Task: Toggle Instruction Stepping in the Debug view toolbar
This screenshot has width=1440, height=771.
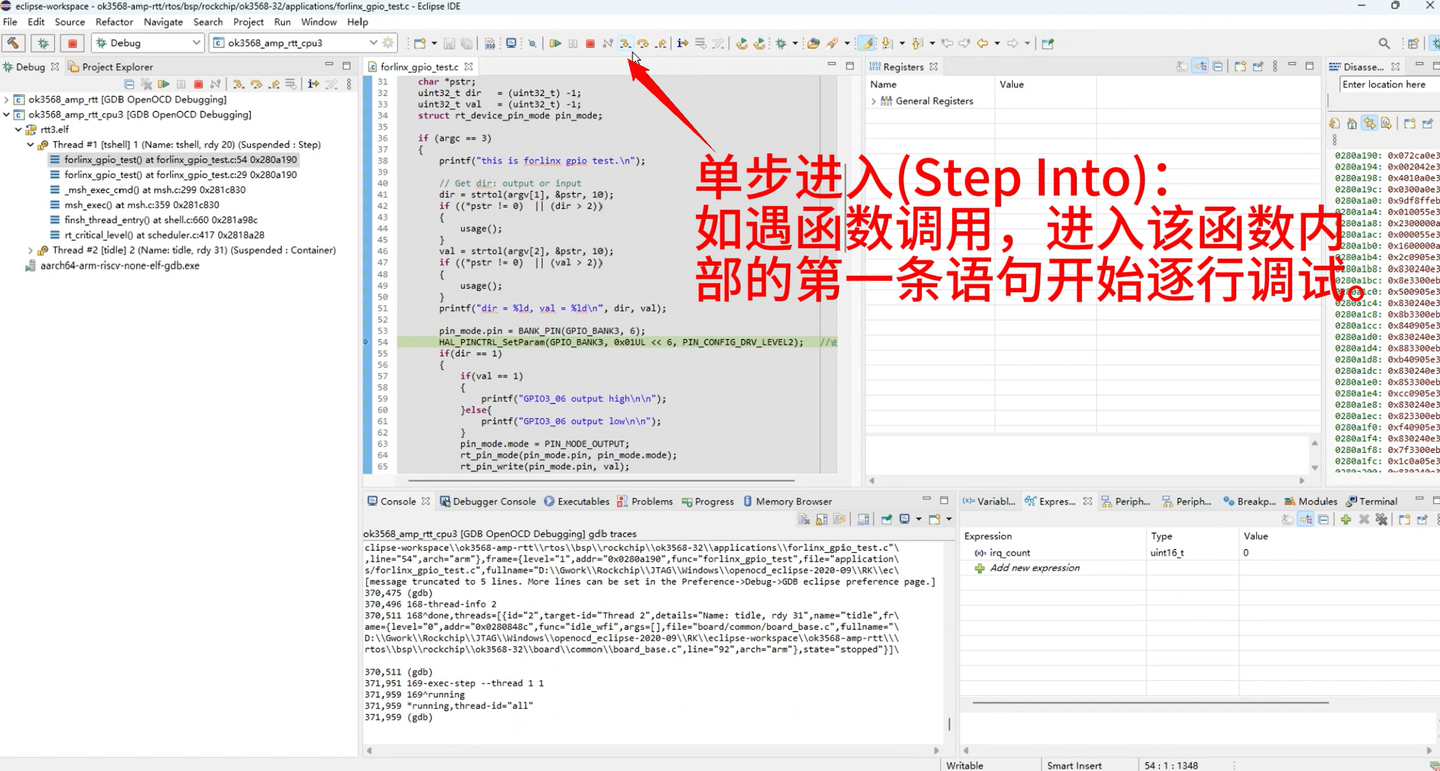Action: coord(313,85)
